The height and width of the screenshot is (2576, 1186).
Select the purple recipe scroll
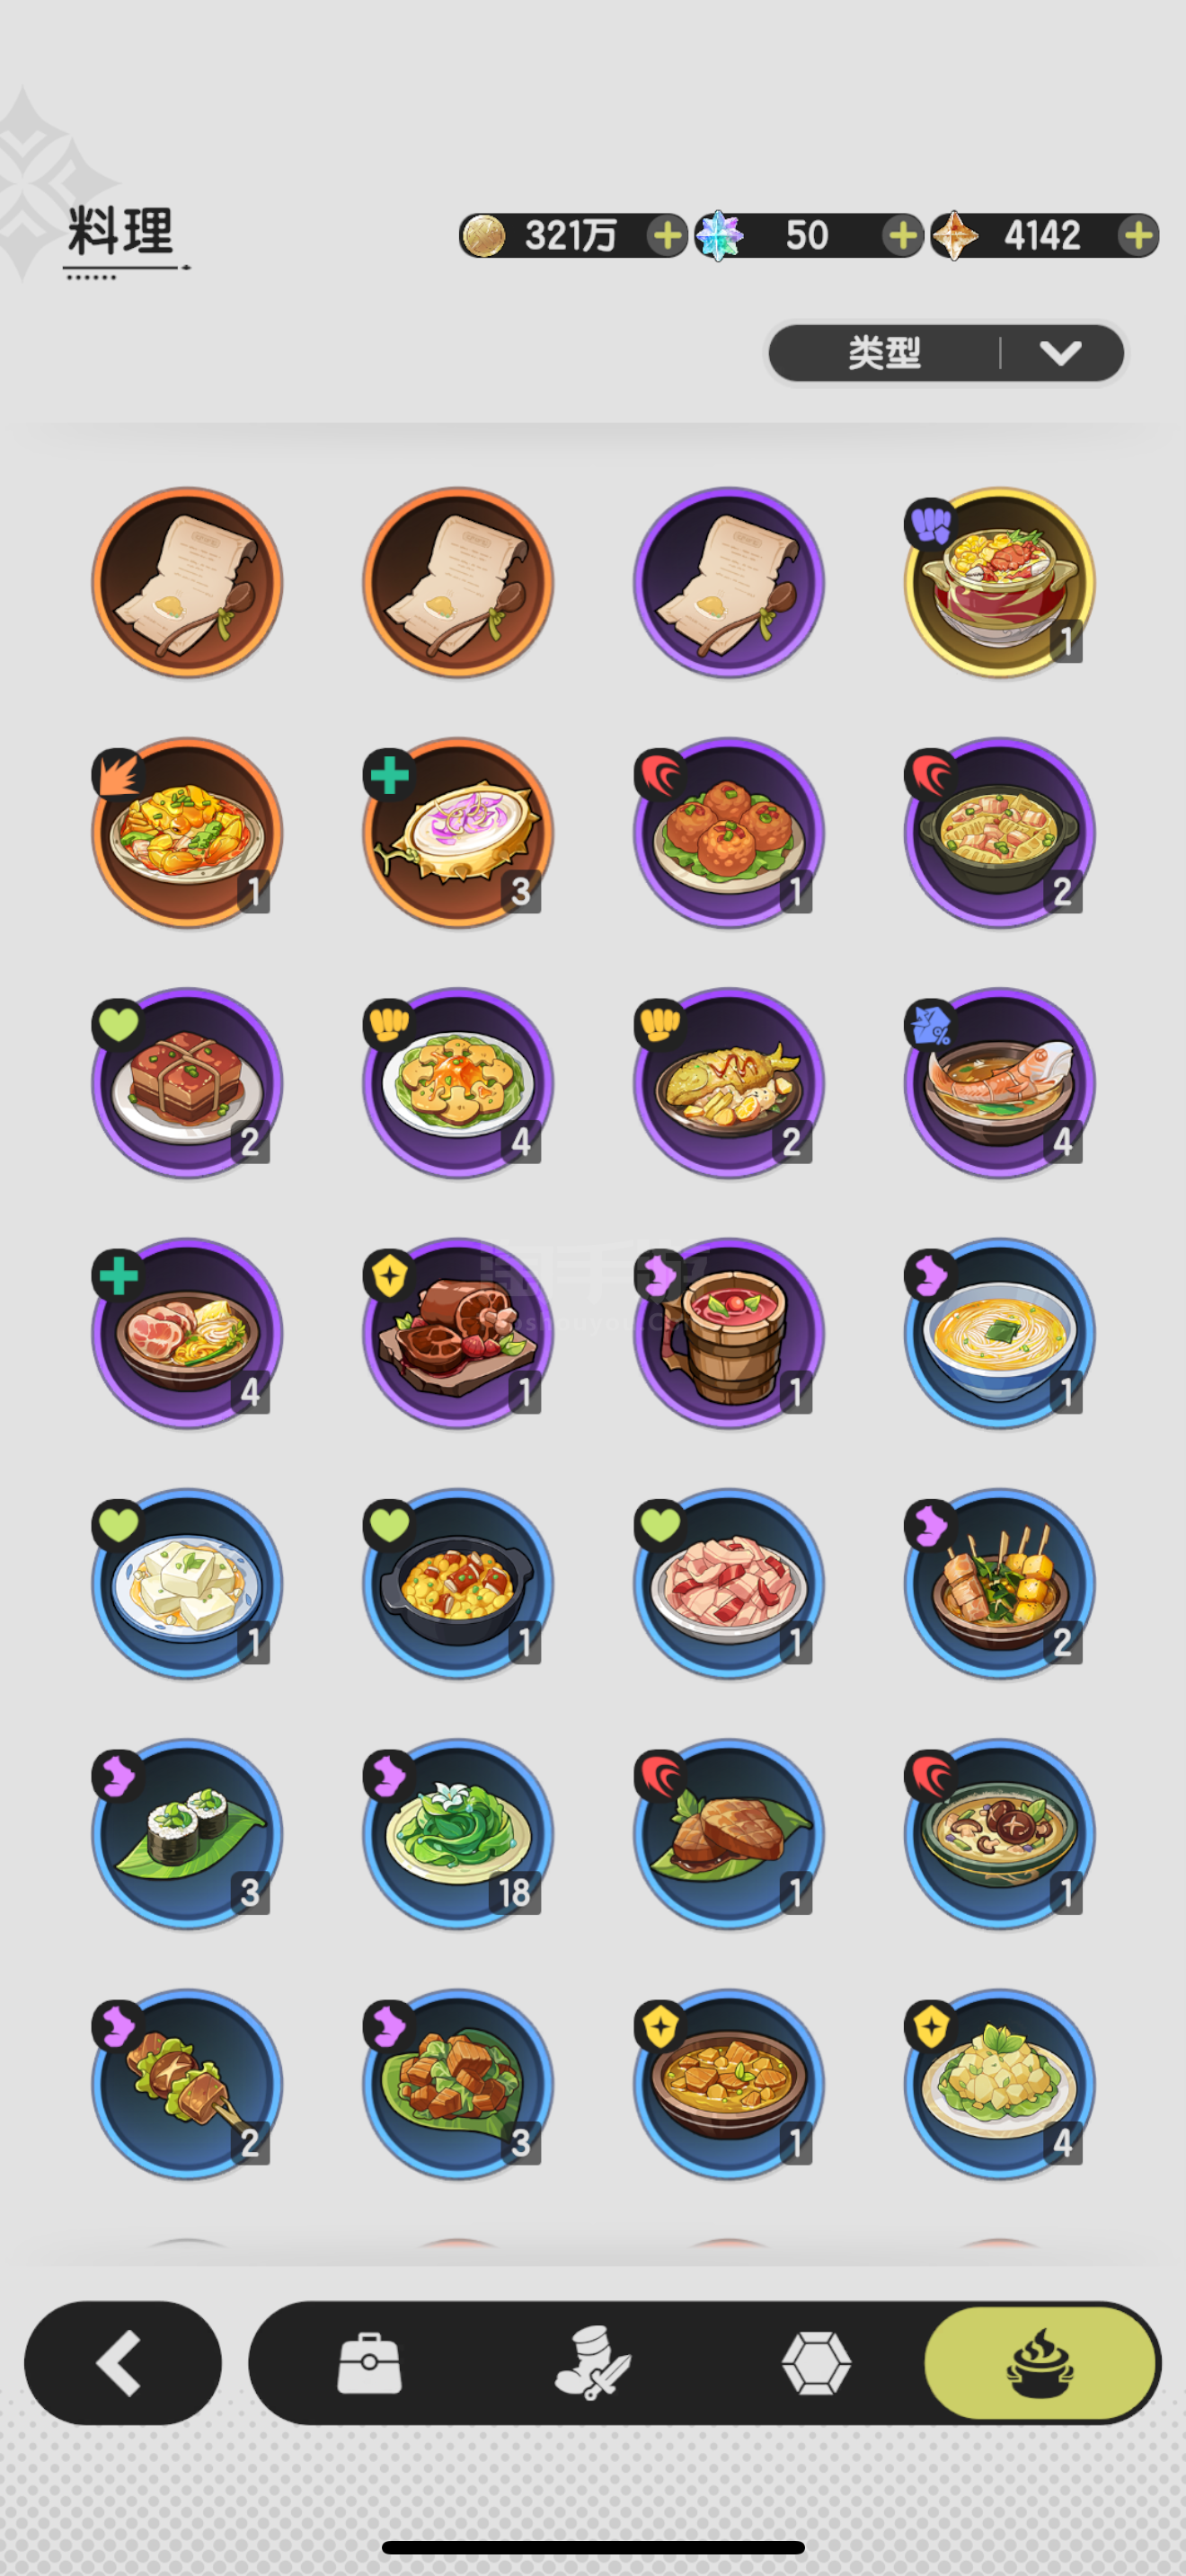(729, 583)
